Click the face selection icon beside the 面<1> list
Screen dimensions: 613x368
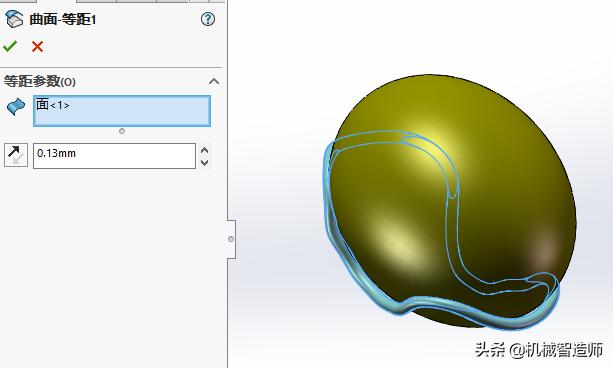tap(16, 106)
